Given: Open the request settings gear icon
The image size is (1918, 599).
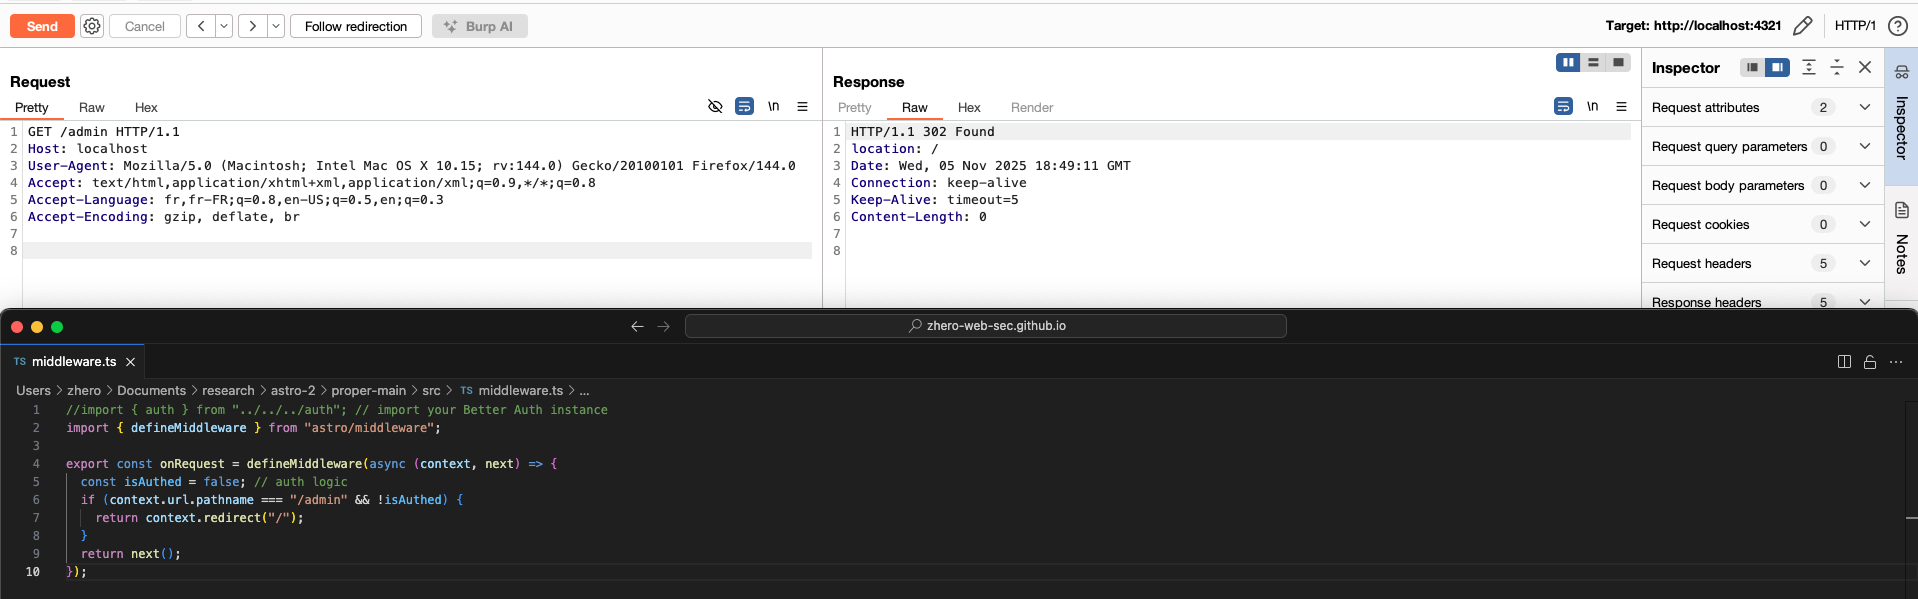Looking at the screenshot, I should click(92, 26).
